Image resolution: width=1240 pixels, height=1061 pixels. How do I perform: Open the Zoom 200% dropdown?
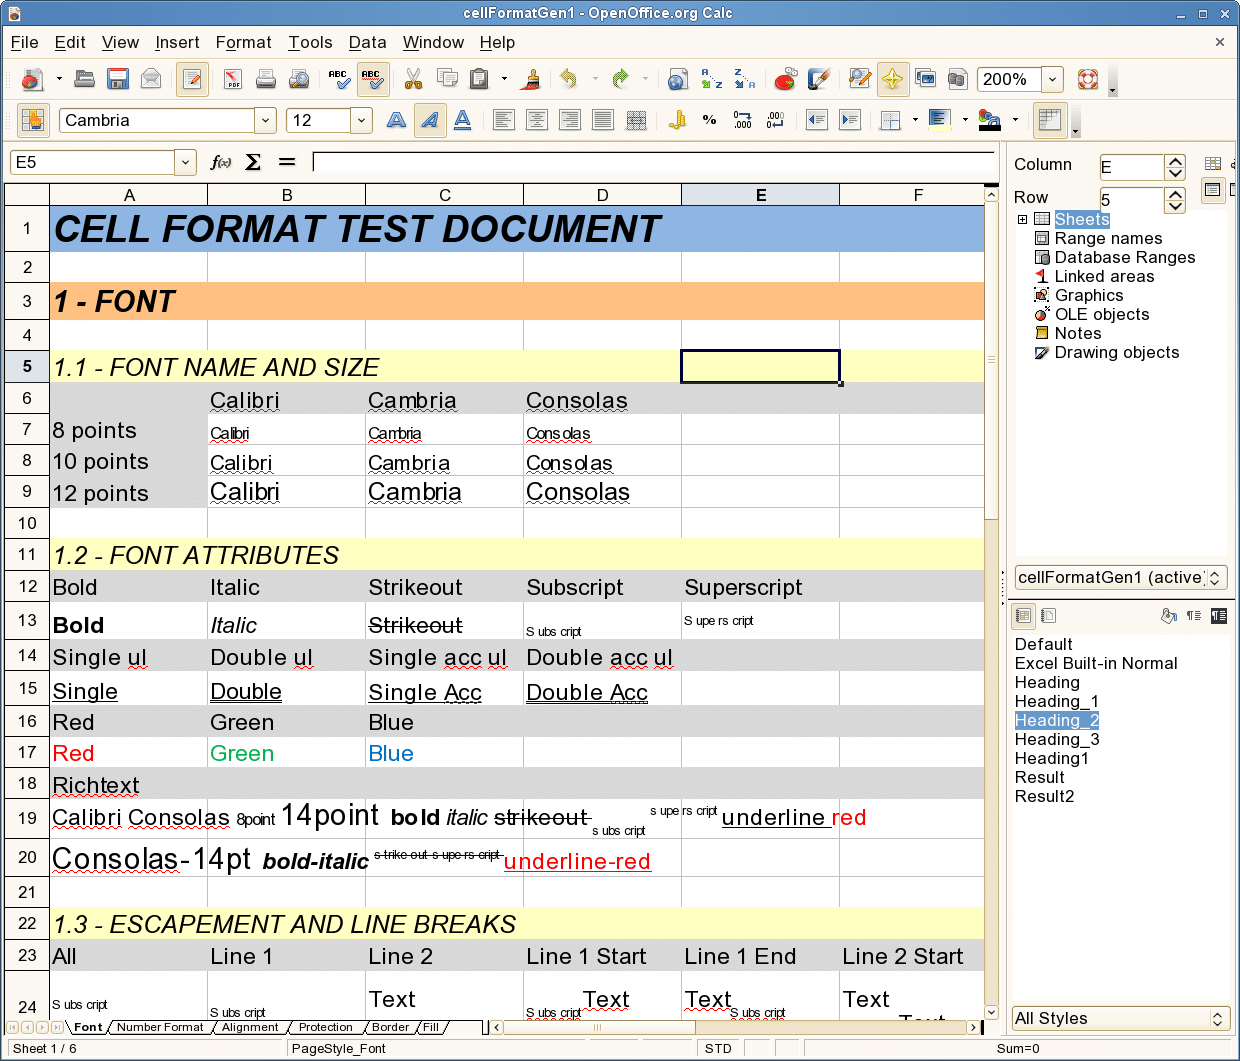click(1052, 79)
